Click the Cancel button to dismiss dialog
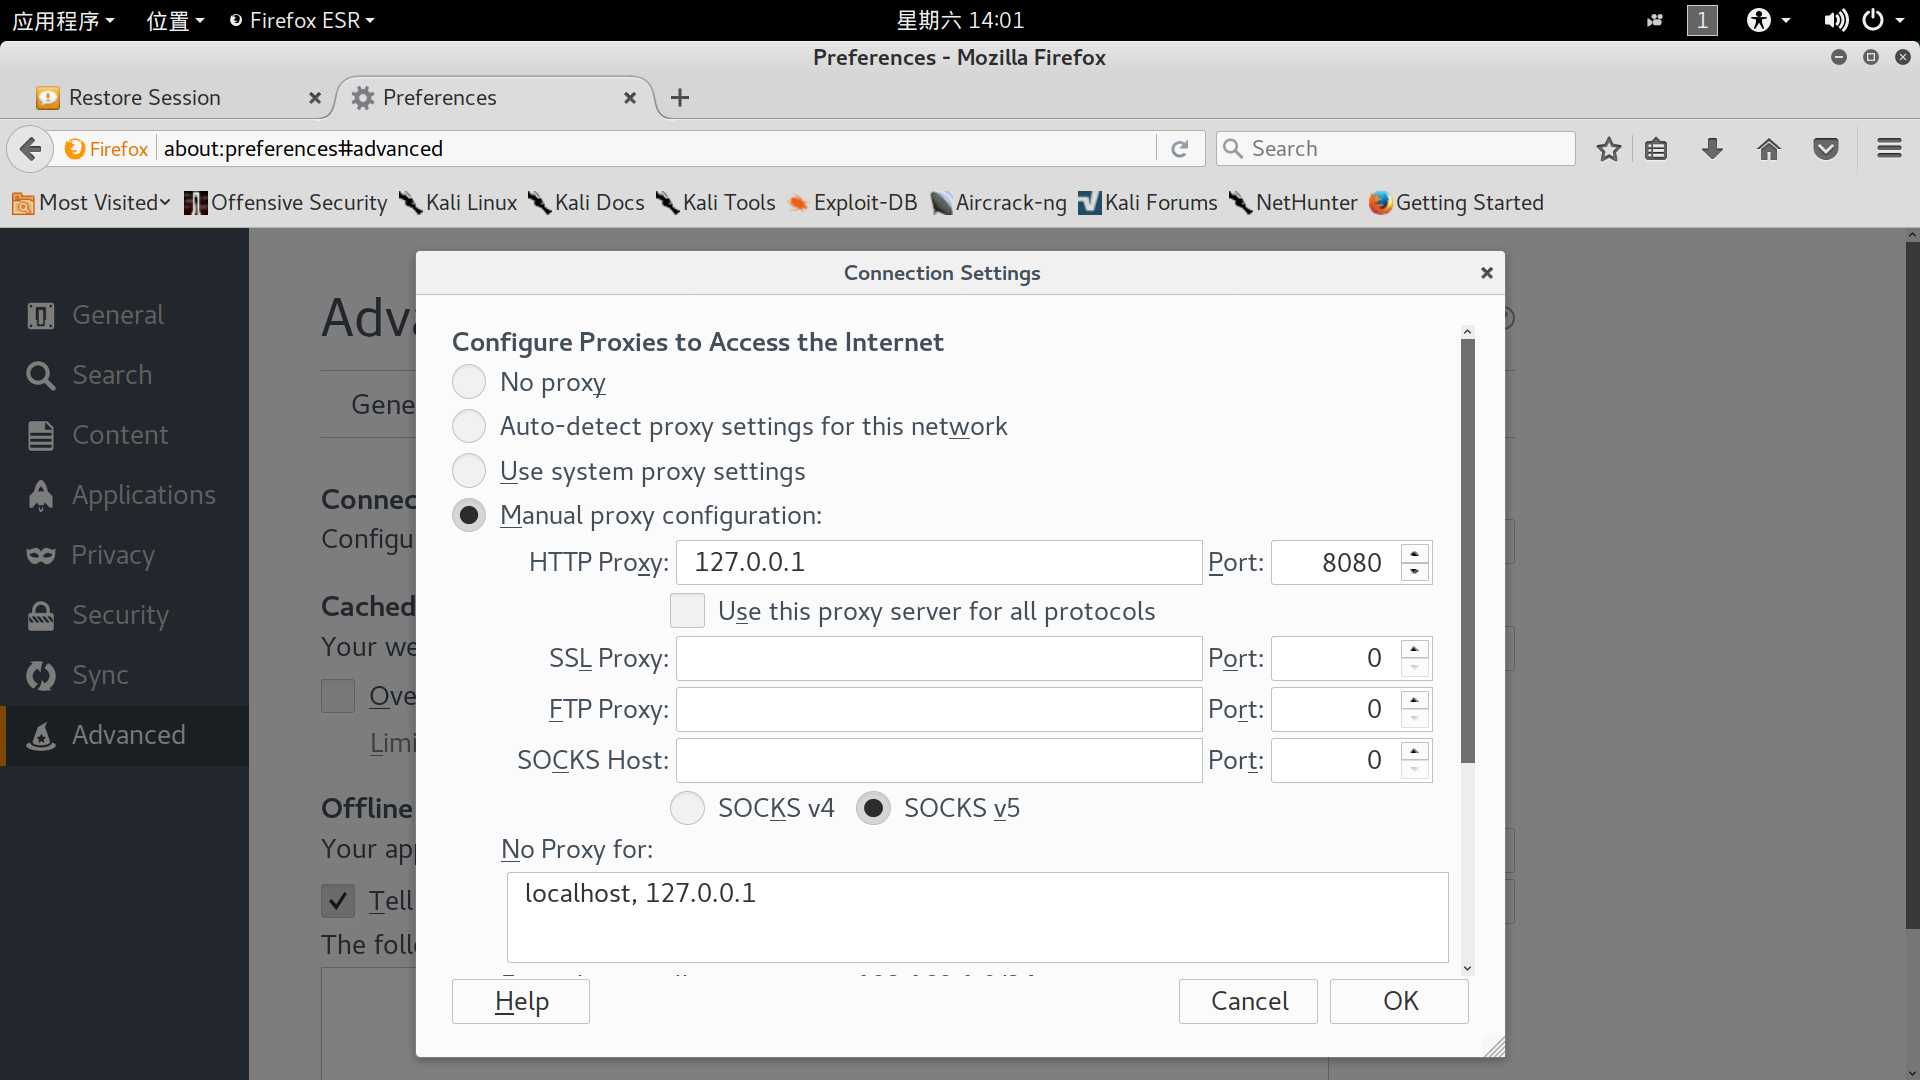 coord(1249,1000)
